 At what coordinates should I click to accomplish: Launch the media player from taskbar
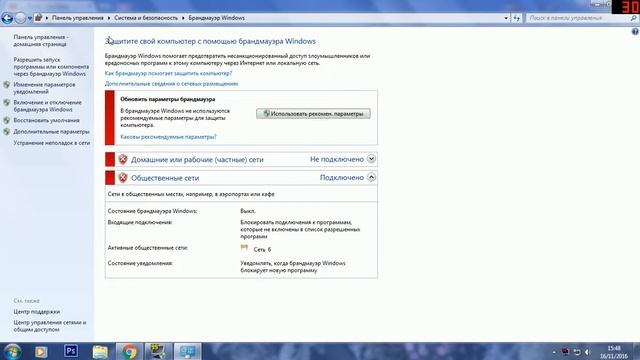click(41, 352)
